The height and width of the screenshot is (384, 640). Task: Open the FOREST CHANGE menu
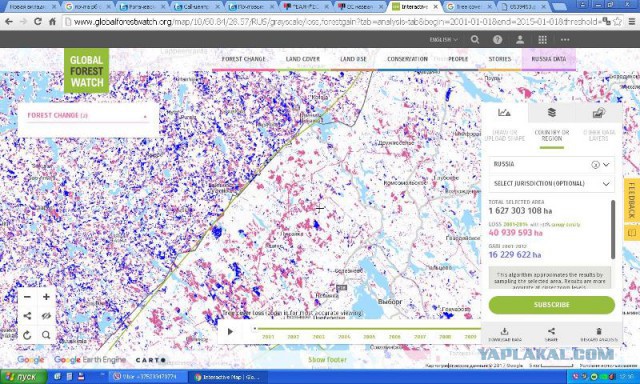coord(244,59)
